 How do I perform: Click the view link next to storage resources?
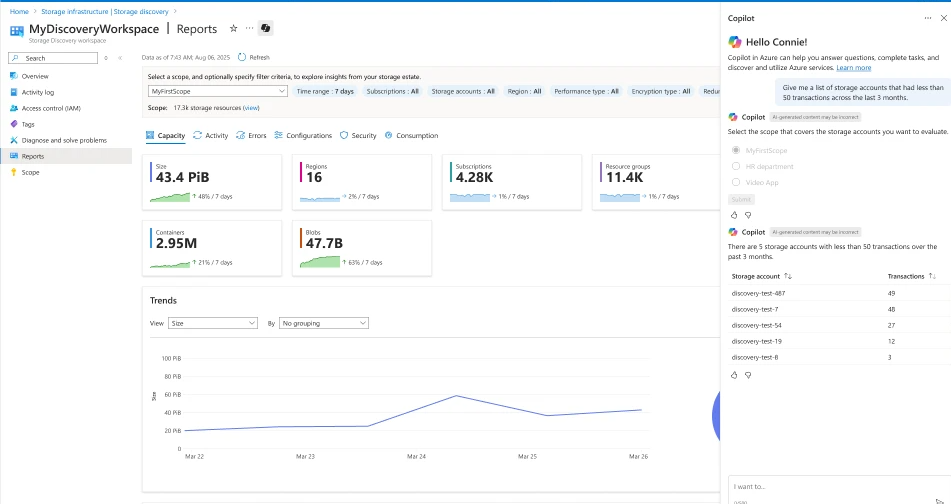coord(251,108)
